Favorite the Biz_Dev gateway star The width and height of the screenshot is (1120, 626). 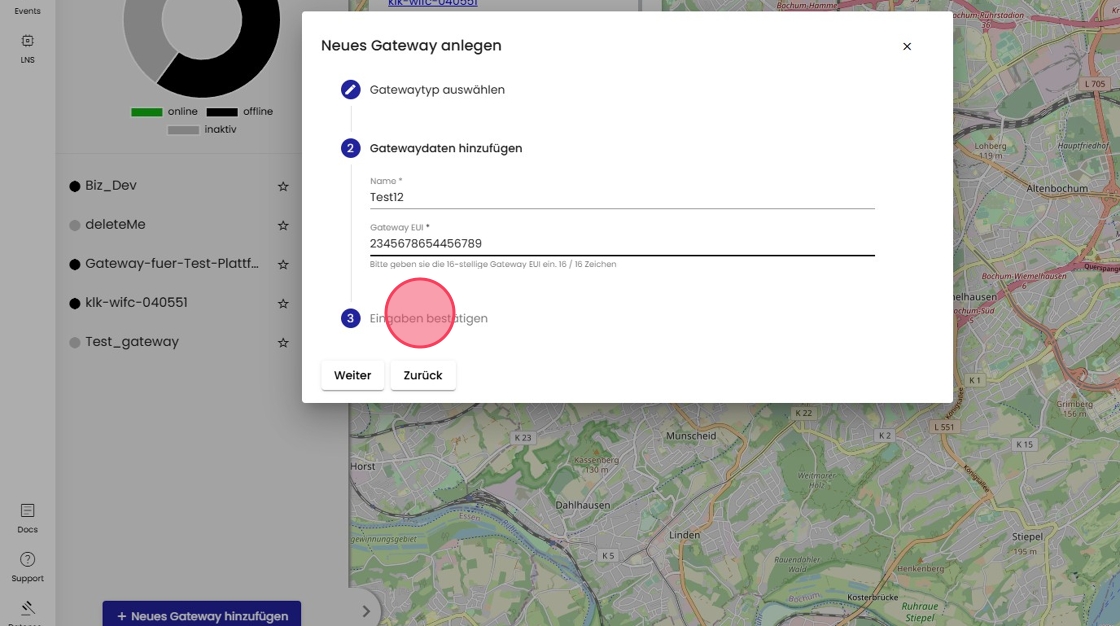pyautogui.click(x=283, y=187)
